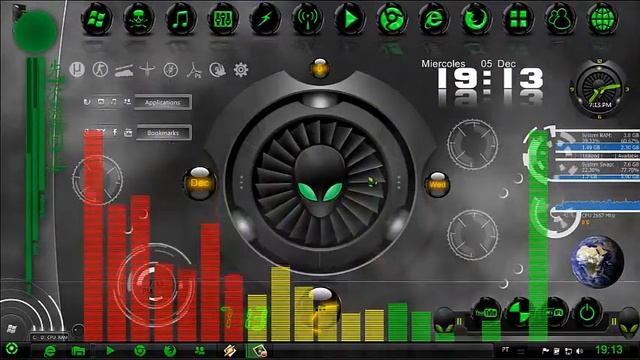Open the mixer sliders dock icon
The width and height of the screenshot is (640, 360).
(x=223, y=19)
